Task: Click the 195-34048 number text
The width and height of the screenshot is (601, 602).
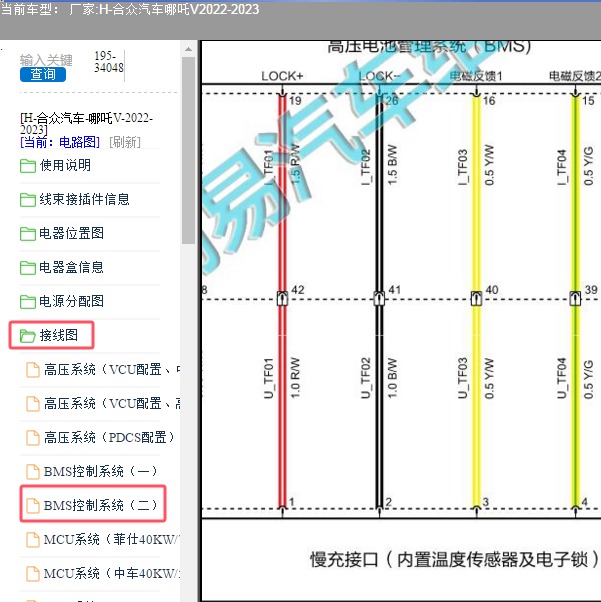Action: (109, 62)
